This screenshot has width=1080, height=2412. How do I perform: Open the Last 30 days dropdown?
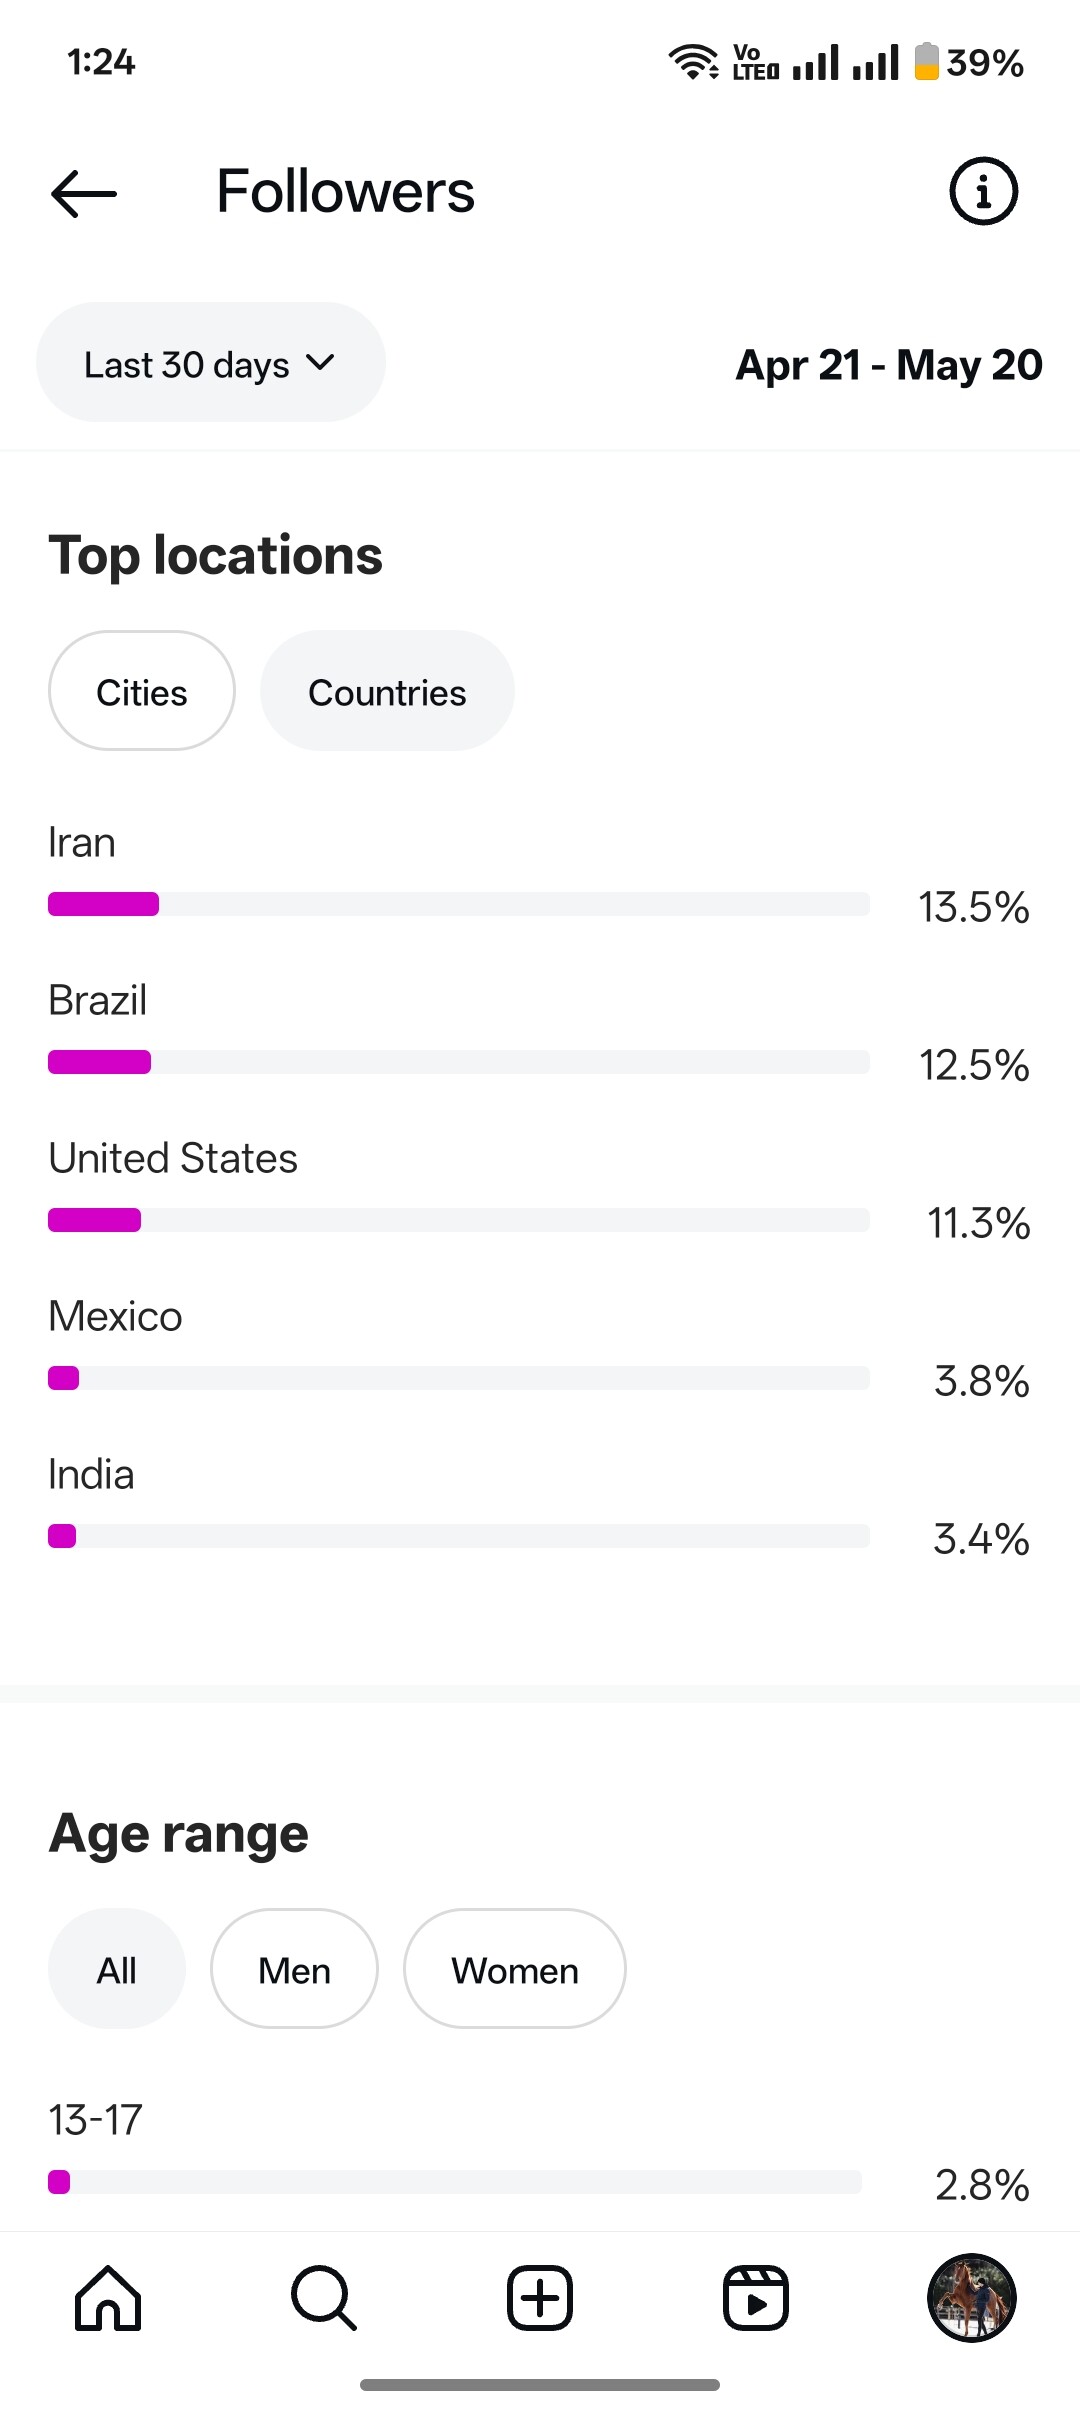(211, 362)
